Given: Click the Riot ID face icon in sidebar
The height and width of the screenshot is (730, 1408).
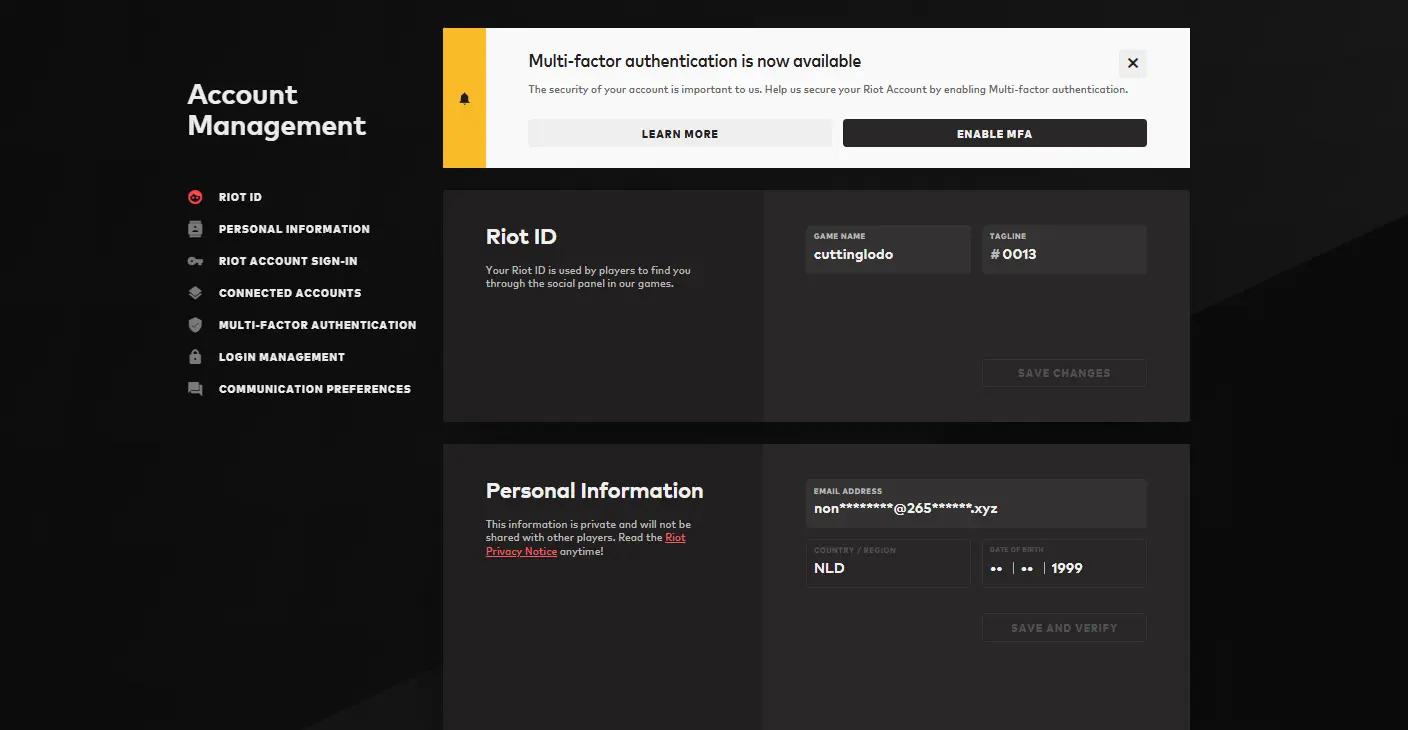Looking at the screenshot, I should pyautogui.click(x=195, y=197).
